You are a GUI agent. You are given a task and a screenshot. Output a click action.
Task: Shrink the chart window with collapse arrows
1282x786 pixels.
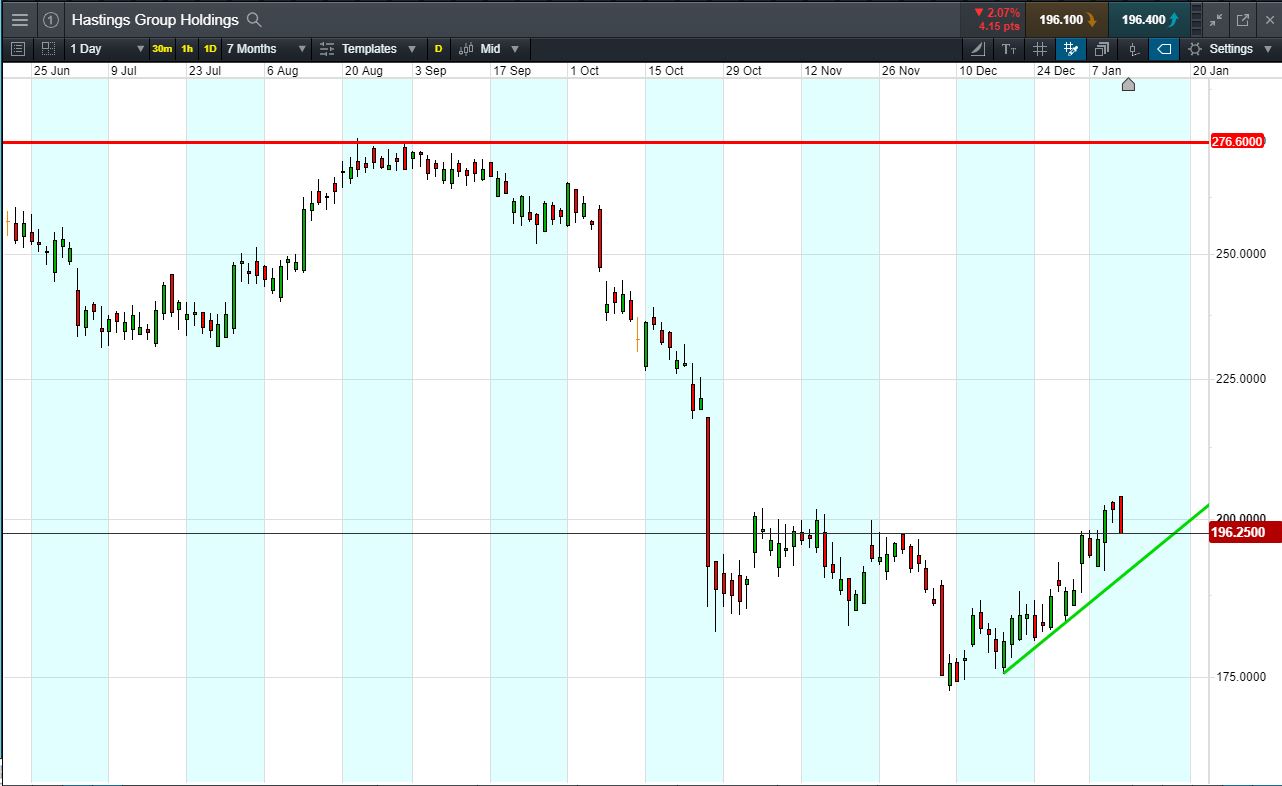[1216, 19]
